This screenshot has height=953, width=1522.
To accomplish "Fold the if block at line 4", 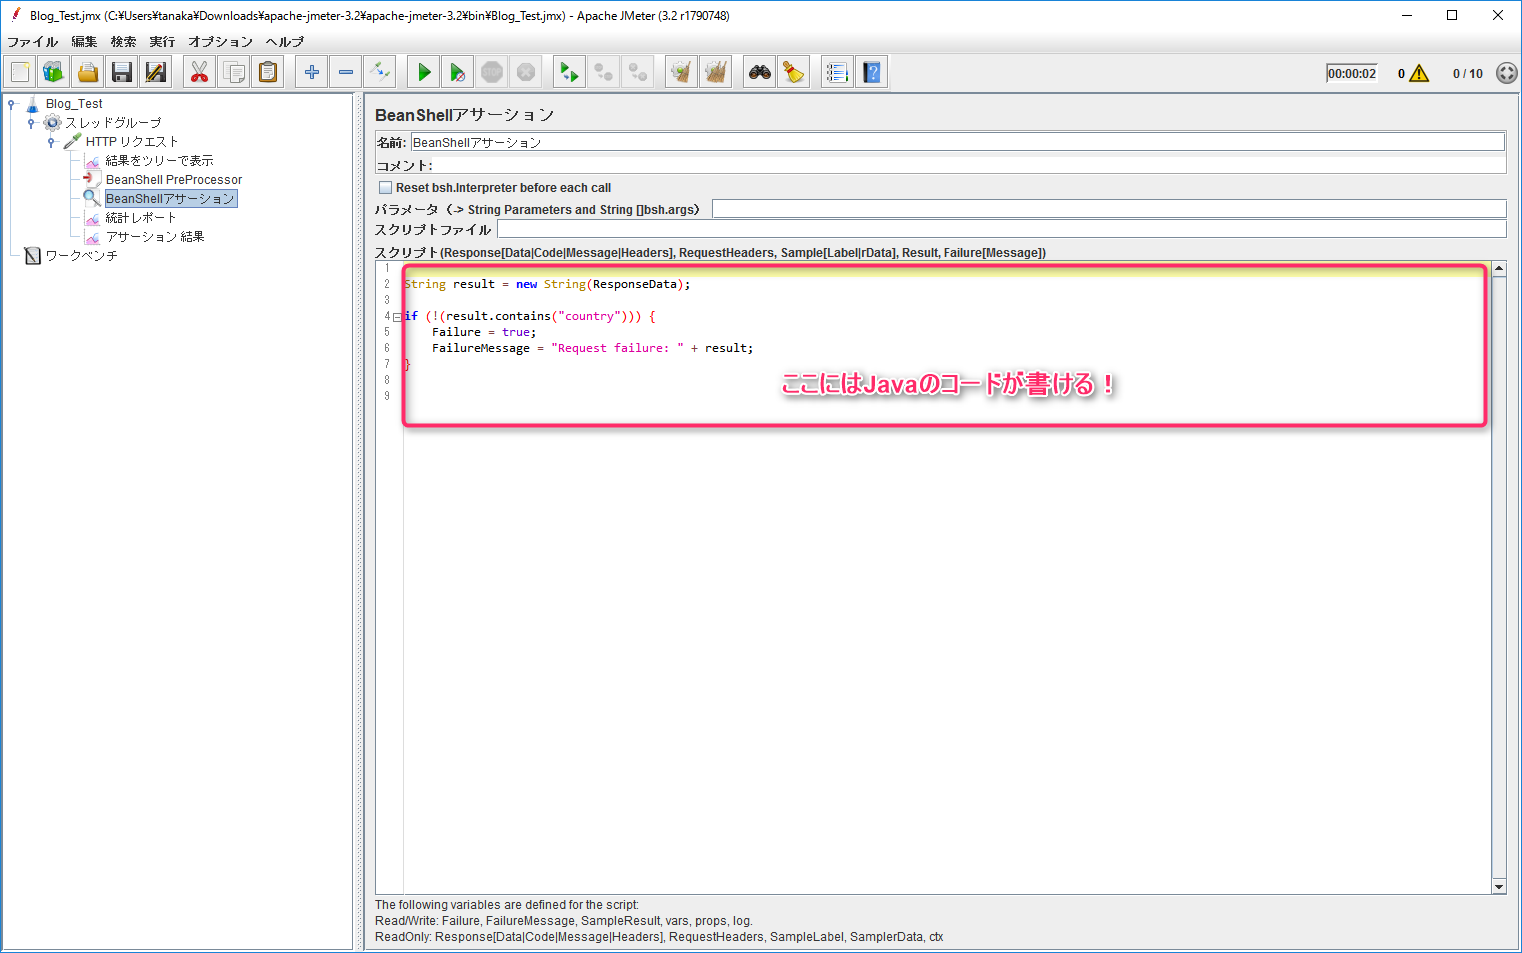I will click(x=397, y=316).
